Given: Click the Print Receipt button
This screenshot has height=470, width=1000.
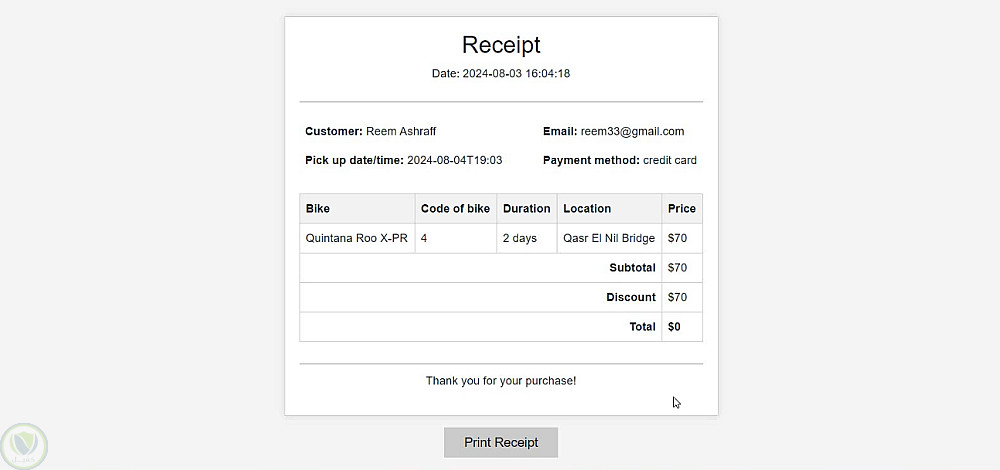Looking at the screenshot, I should (x=501, y=442).
